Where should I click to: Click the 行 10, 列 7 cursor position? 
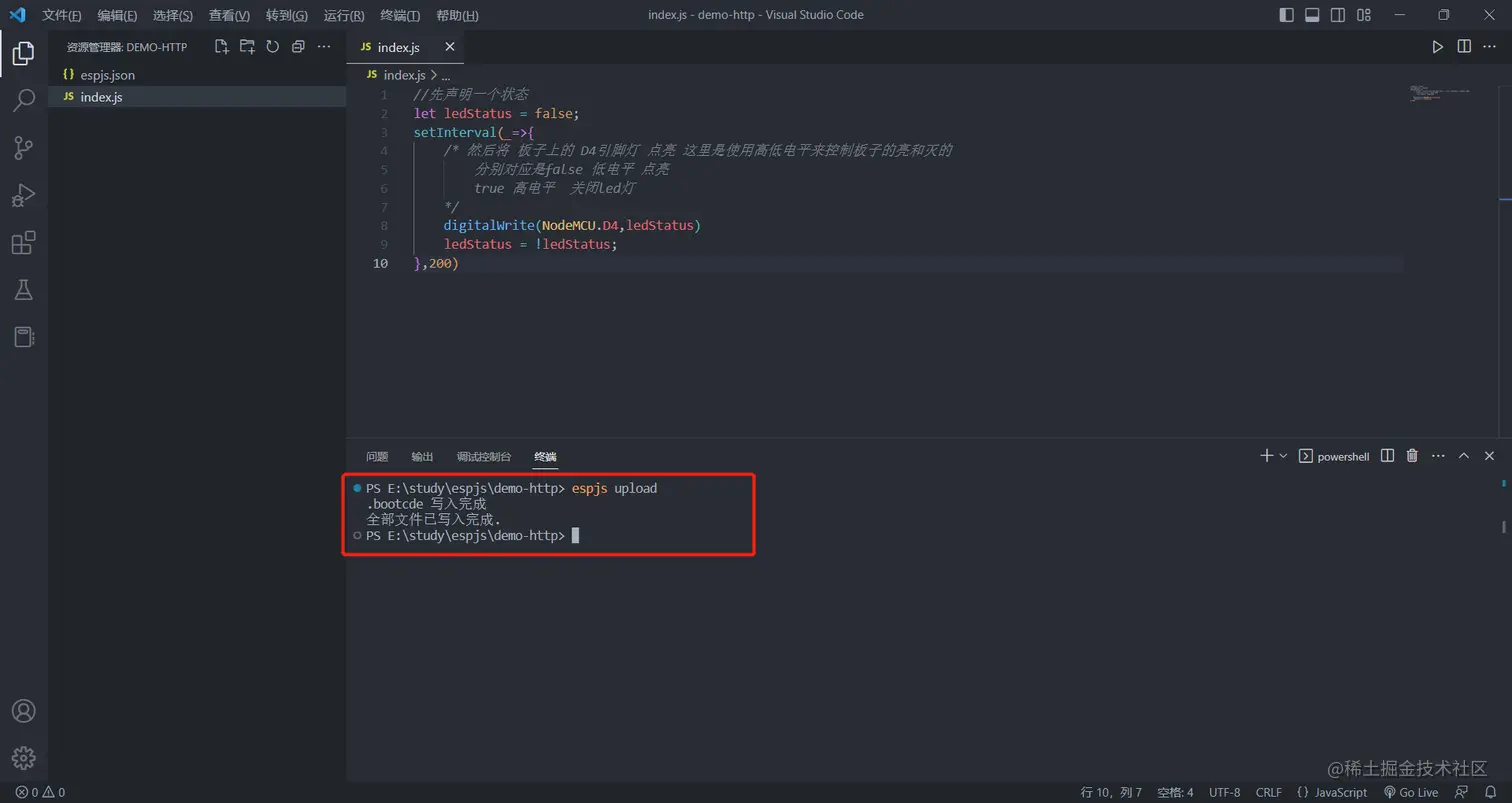1111,792
